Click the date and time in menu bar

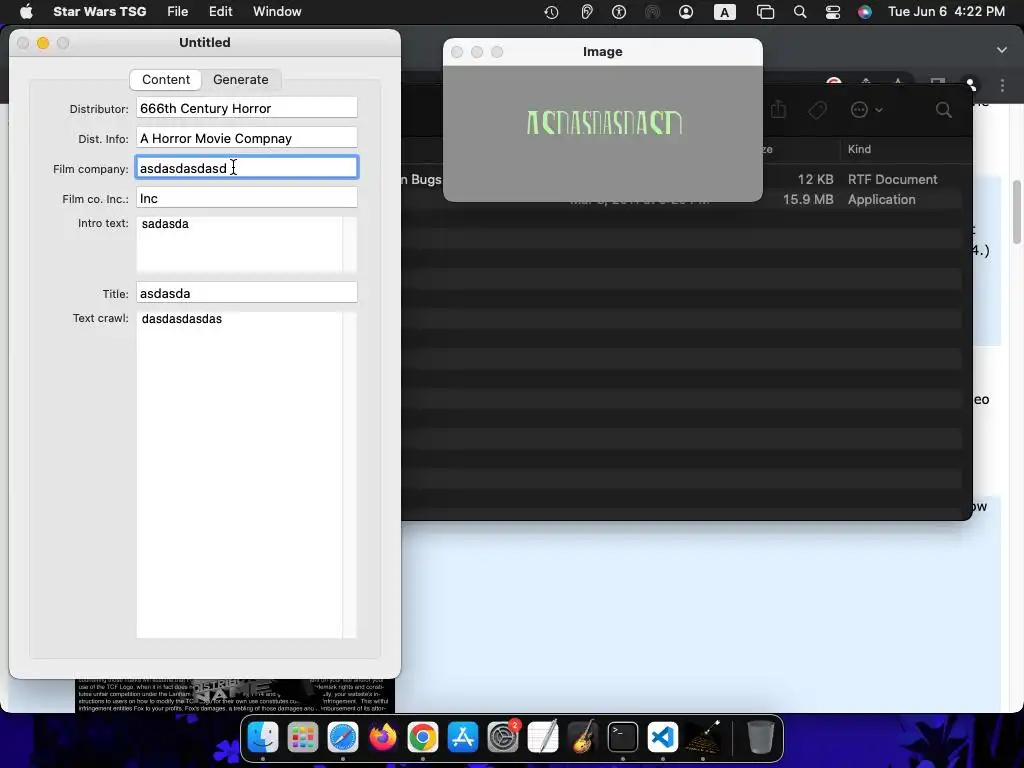(946, 12)
